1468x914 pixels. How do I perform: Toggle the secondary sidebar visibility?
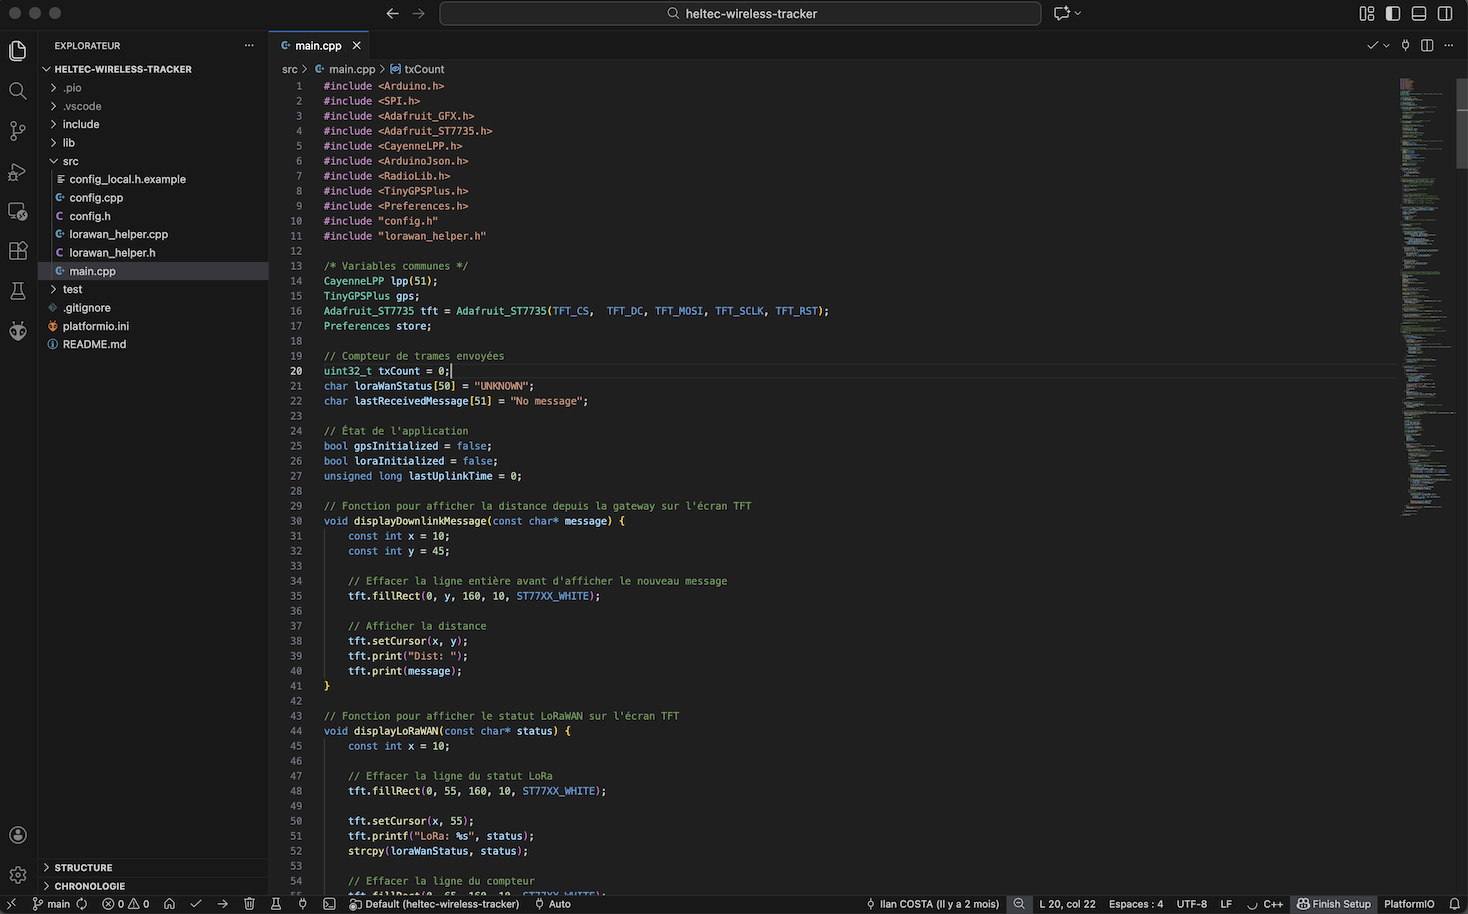tap(1445, 13)
